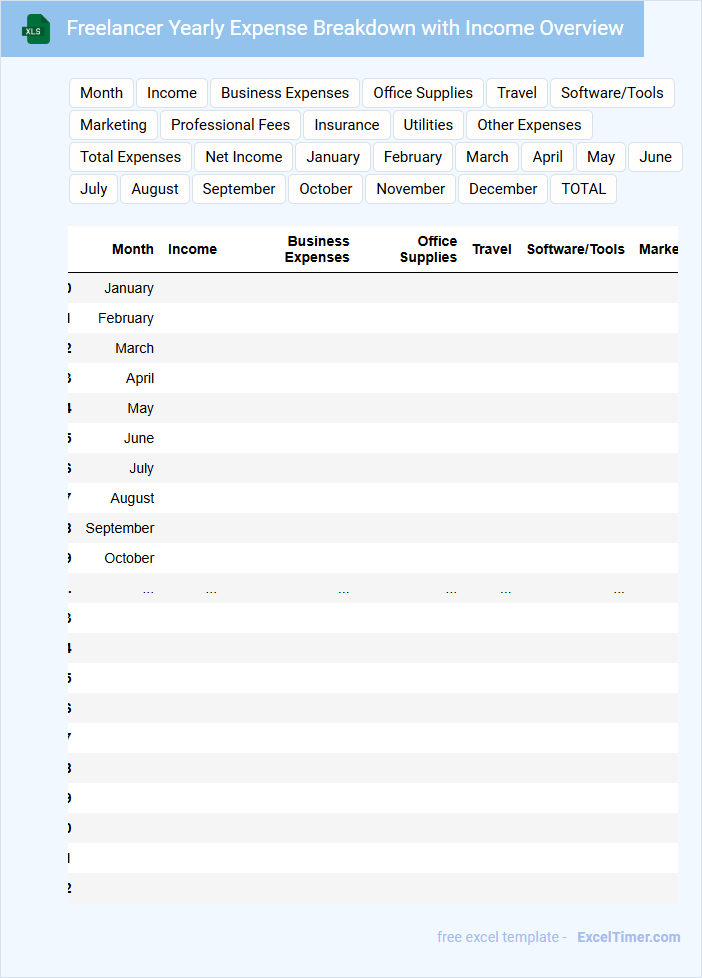The image size is (702, 978).
Task: Select the February tag button
Action: point(413,157)
